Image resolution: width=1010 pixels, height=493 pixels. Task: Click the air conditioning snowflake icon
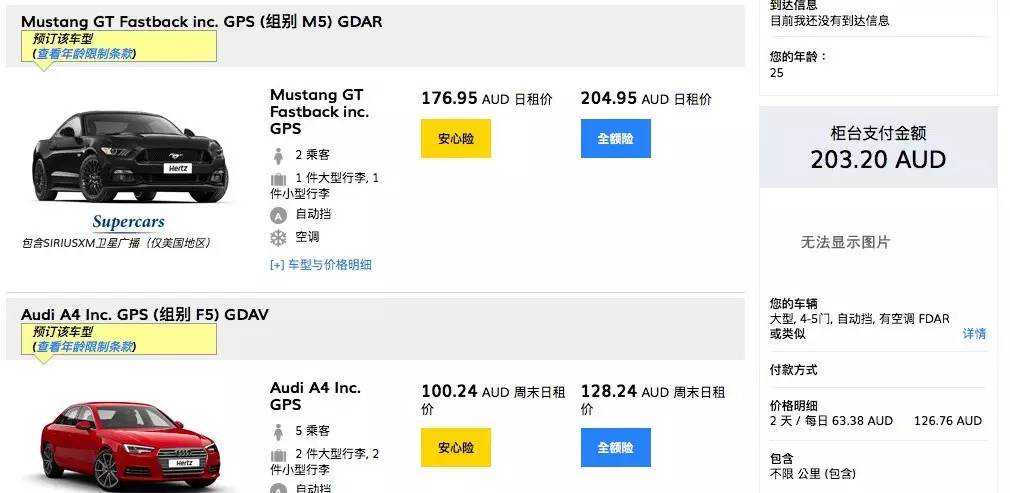[278, 238]
